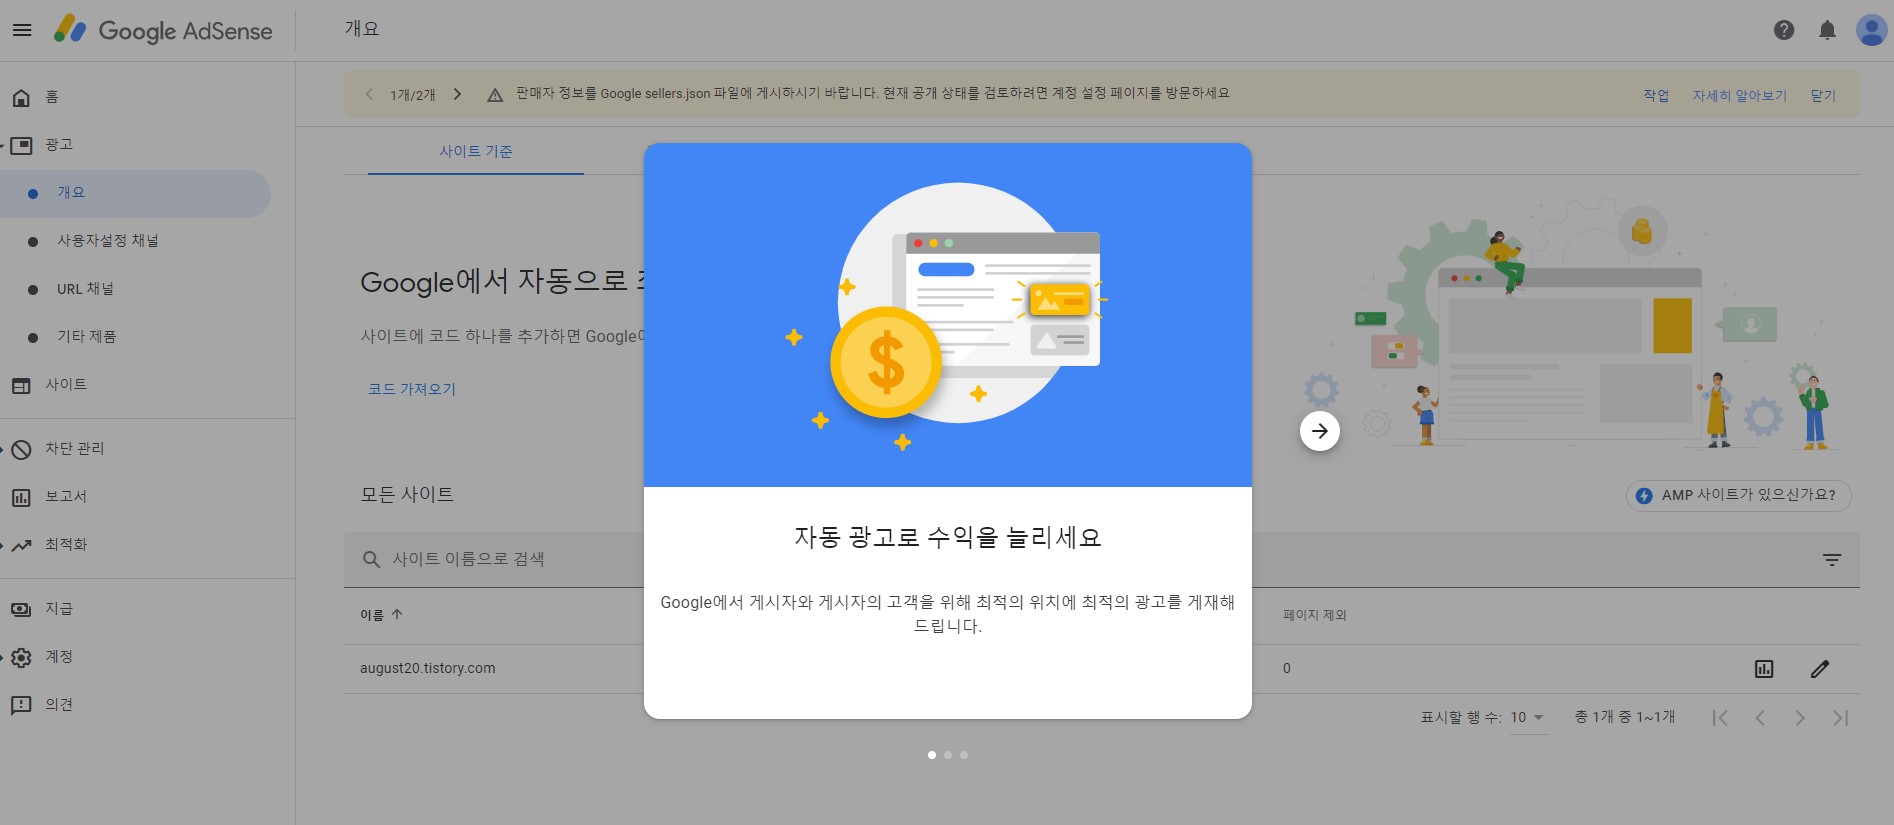Open the table filter icon

point(1832,560)
